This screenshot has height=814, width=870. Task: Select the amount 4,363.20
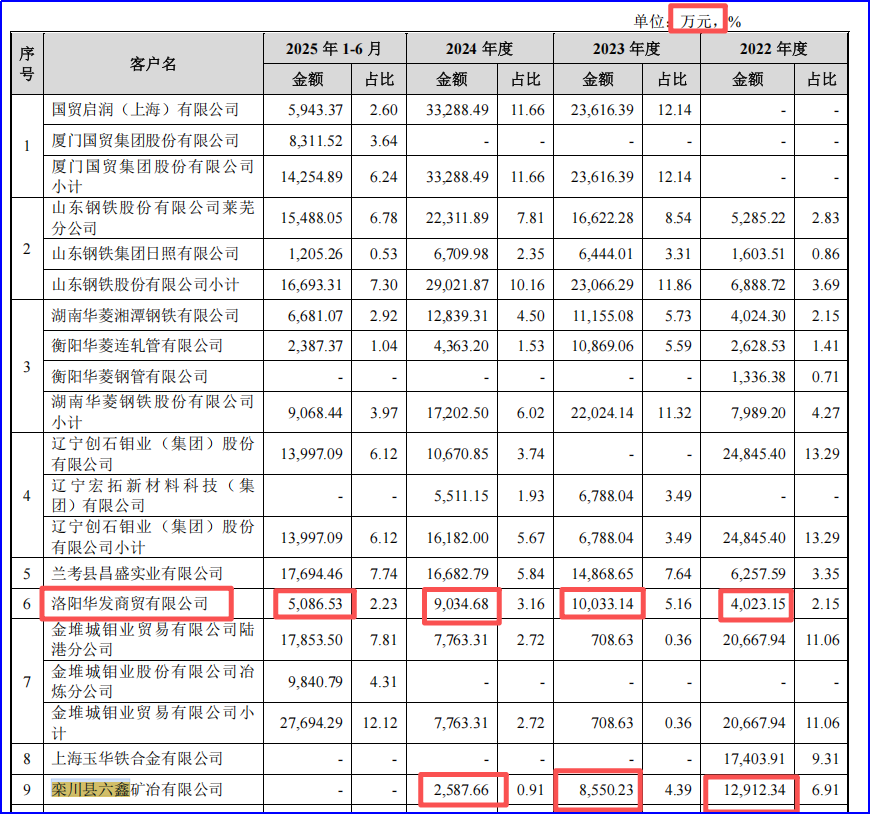461,346
